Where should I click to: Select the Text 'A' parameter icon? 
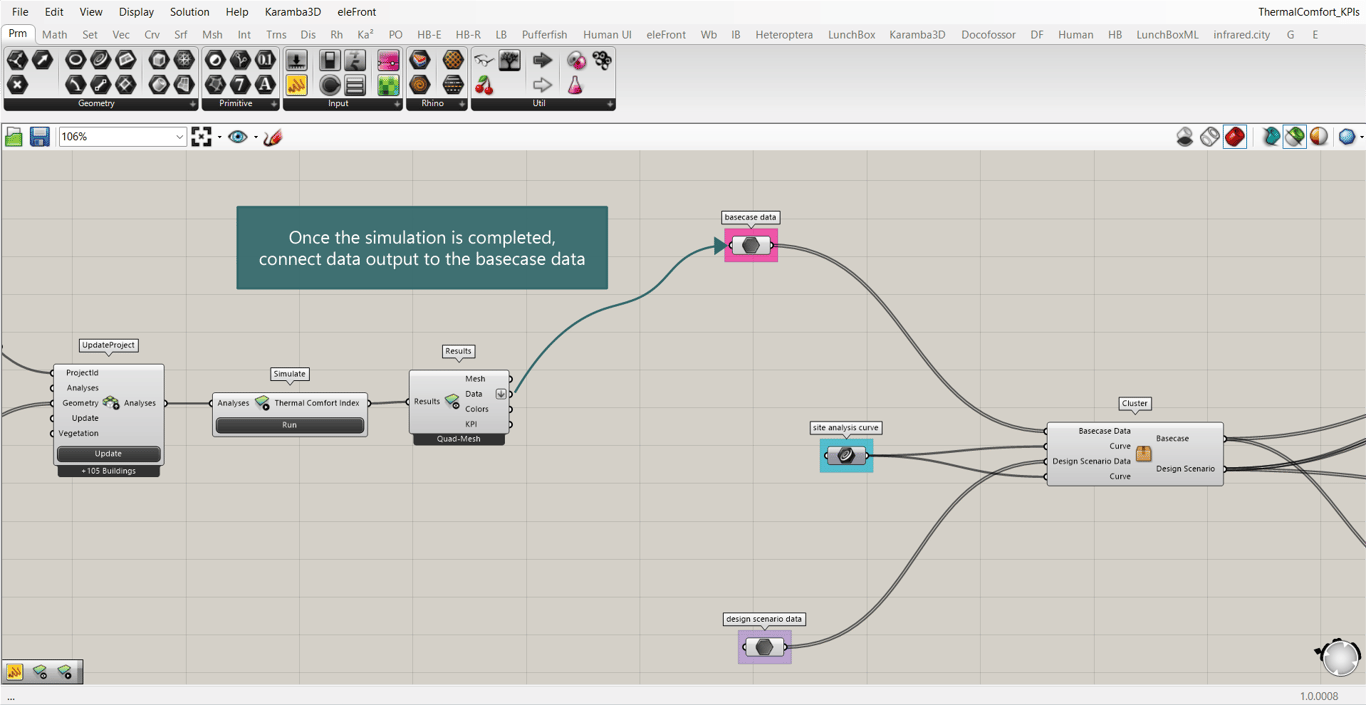click(x=265, y=85)
